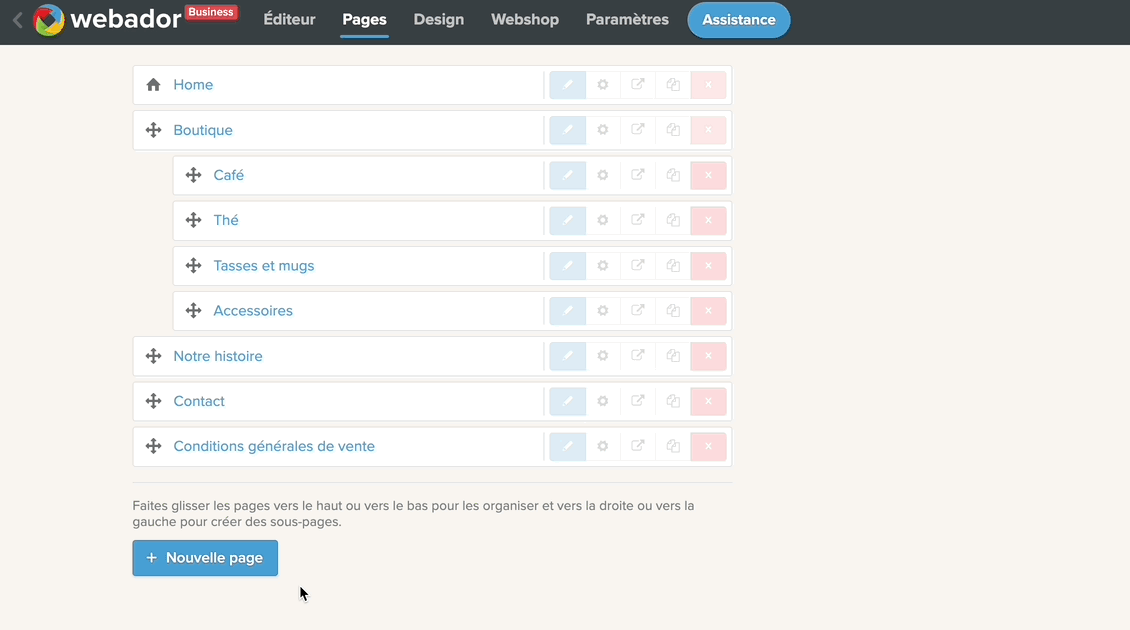Image resolution: width=1130 pixels, height=630 pixels.
Task: Open the Tasses et mugs link
Action: (x=264, y=266)
